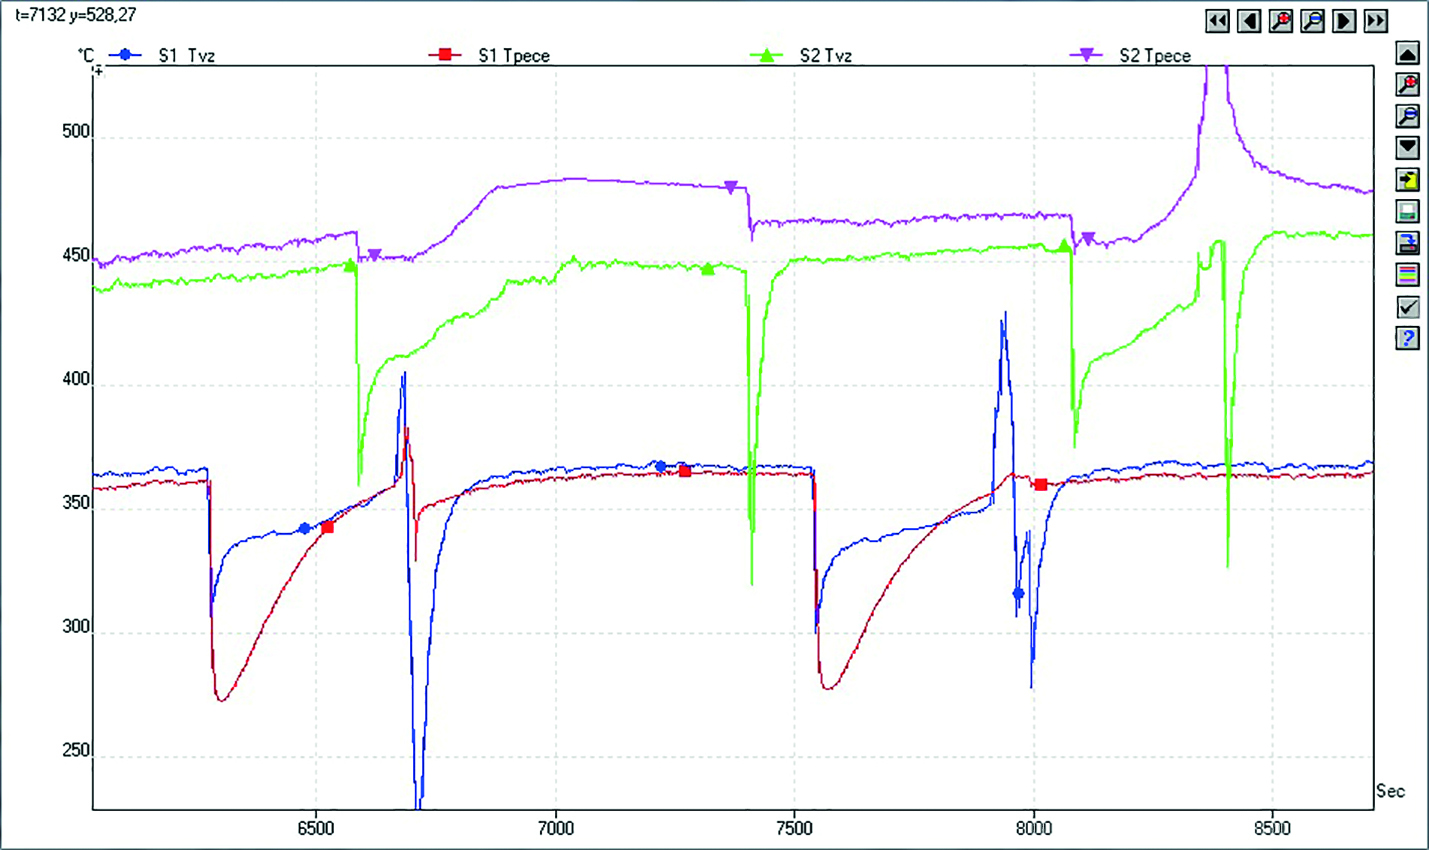Viewport: 1429px width, 850px height.
Task: Click the 7000 tick label on the time axis
Action: click(x=555, y=828)
